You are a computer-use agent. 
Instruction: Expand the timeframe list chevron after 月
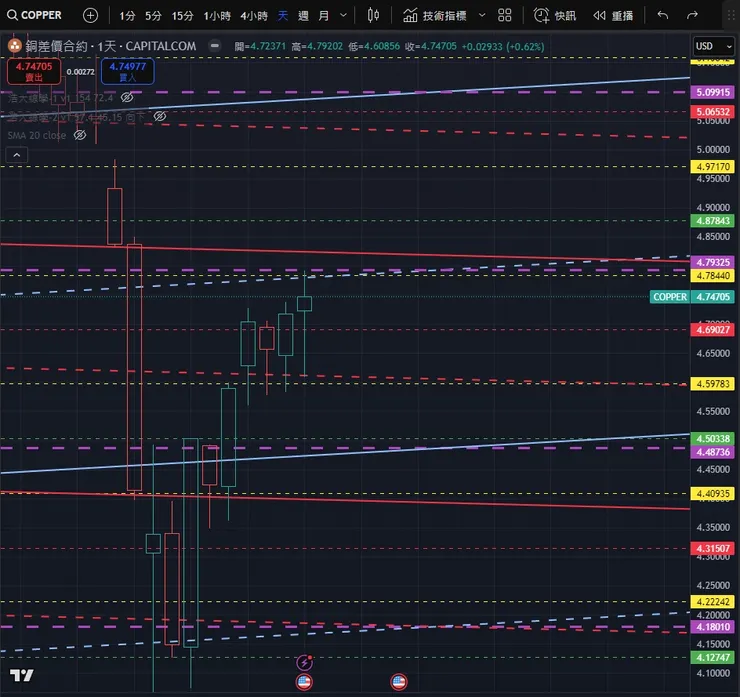[344, 16]
